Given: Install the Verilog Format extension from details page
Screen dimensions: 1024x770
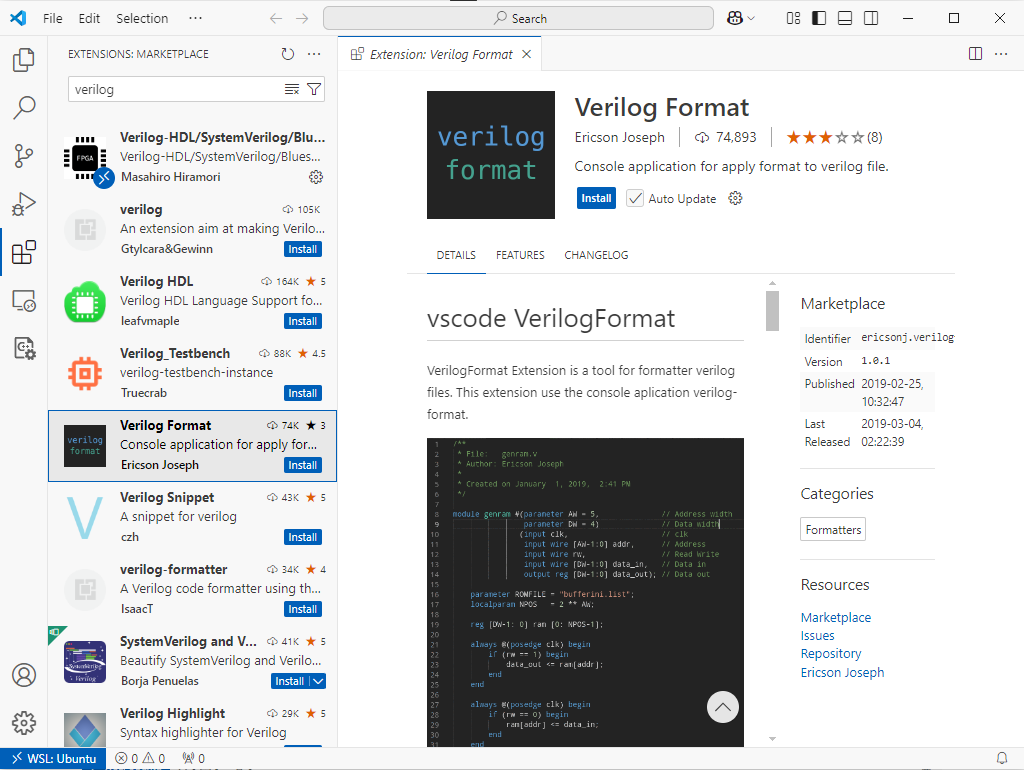Looking at the screenshot, I should tap(596, 199).
